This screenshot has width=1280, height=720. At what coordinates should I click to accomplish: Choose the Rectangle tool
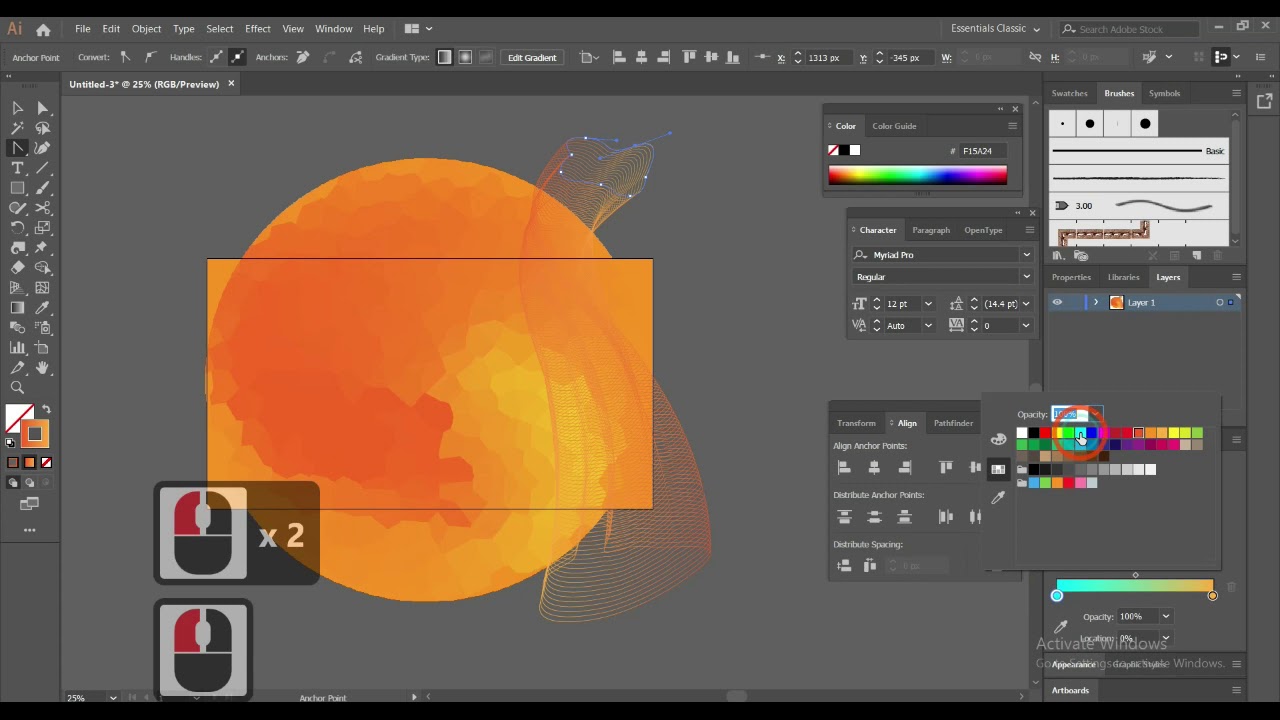tap(18, 188)
